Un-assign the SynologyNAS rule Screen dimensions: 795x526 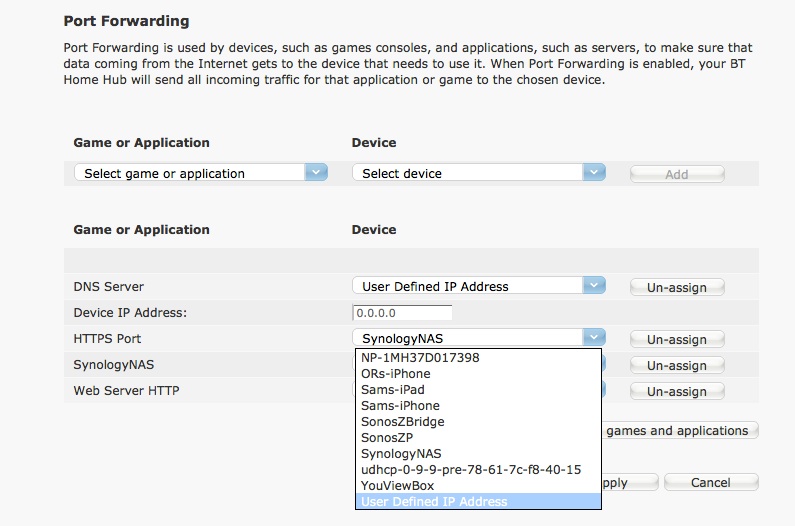[x=676, y=366]
